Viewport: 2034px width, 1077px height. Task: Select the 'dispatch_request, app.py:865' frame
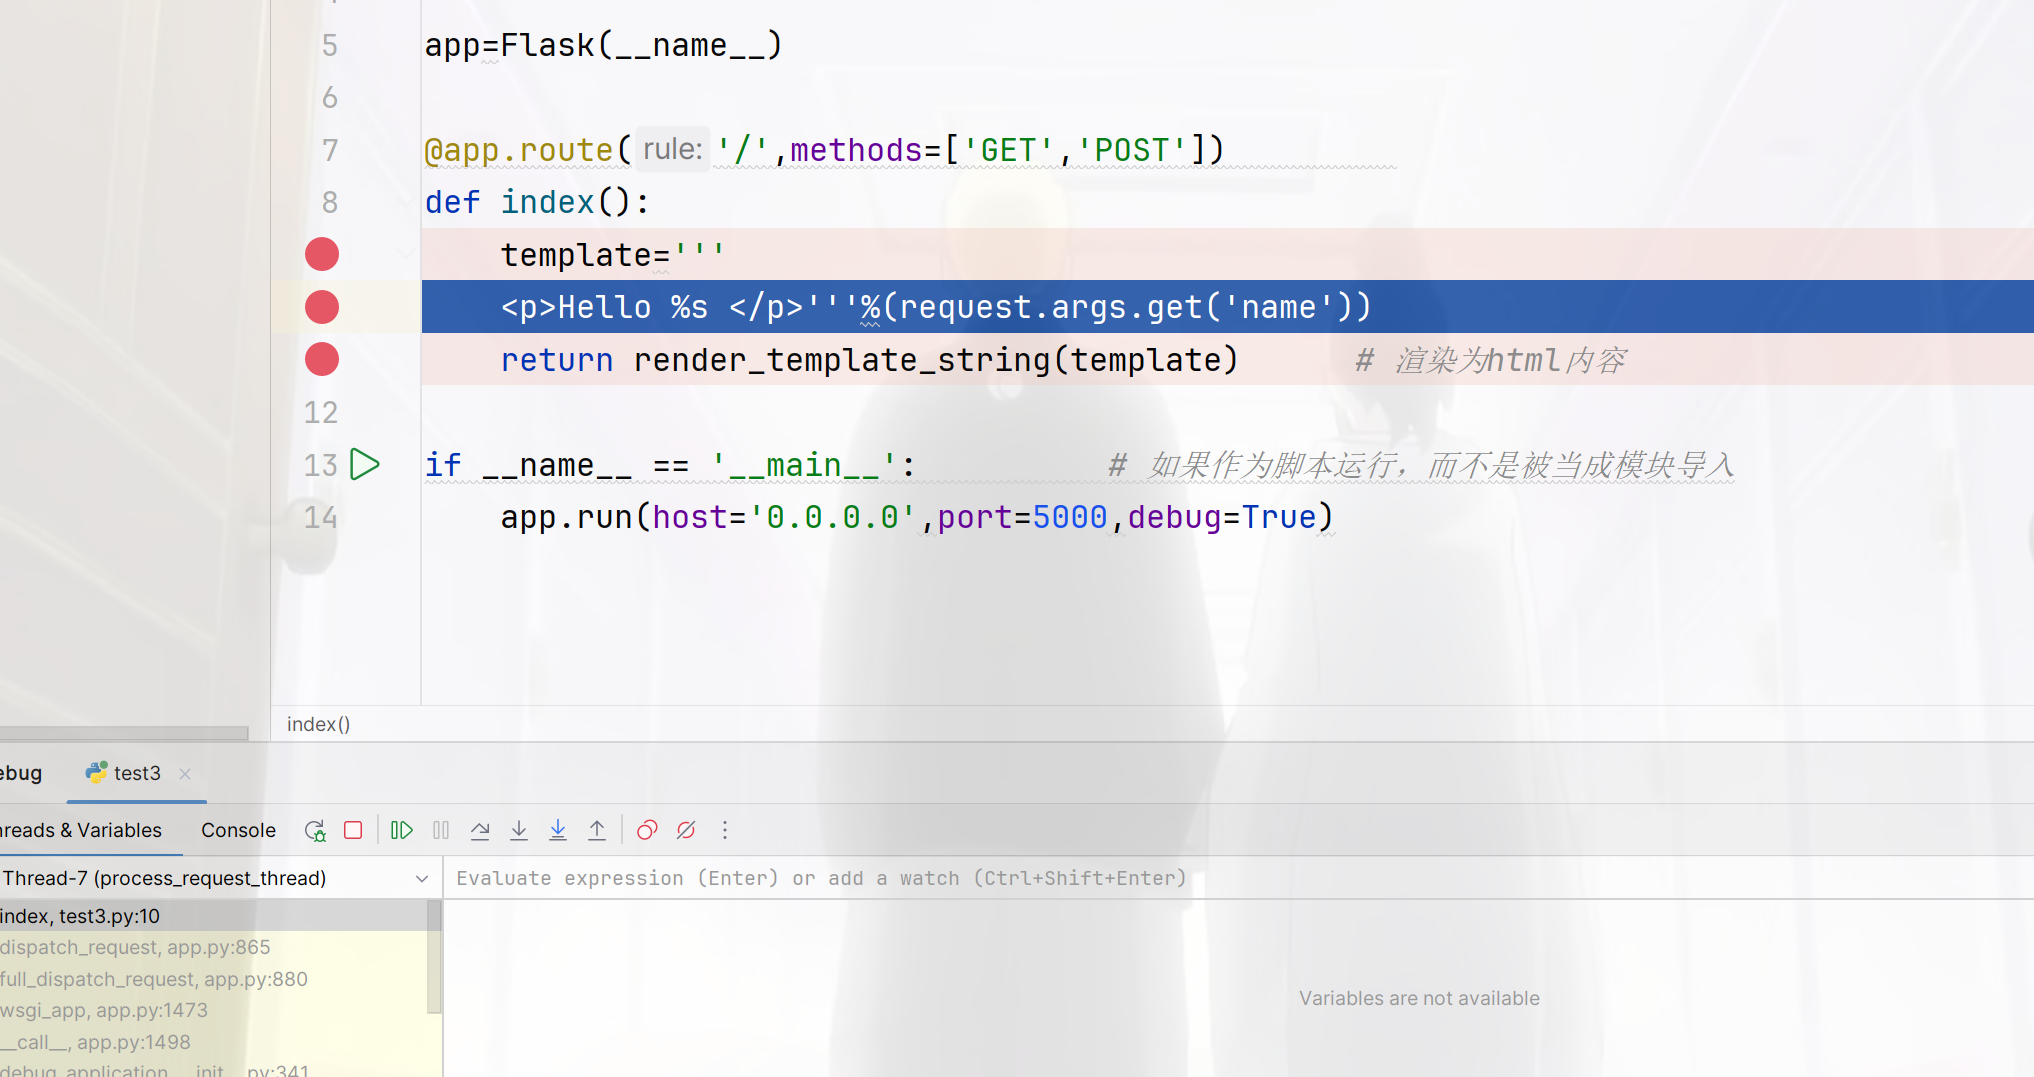click(x=213, y=947)
